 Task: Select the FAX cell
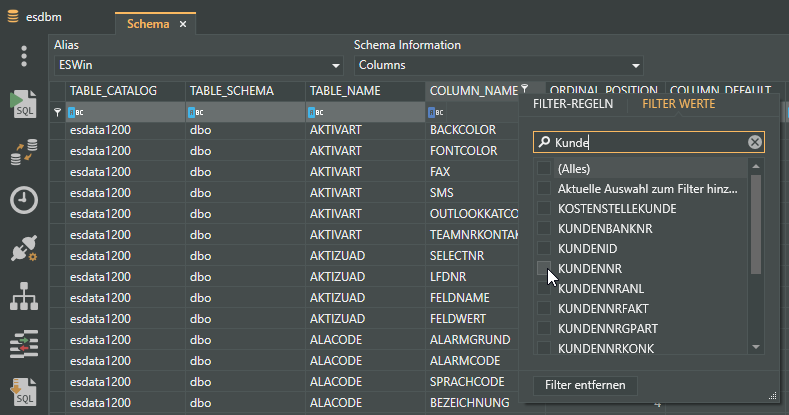click(x=472, y=172)
